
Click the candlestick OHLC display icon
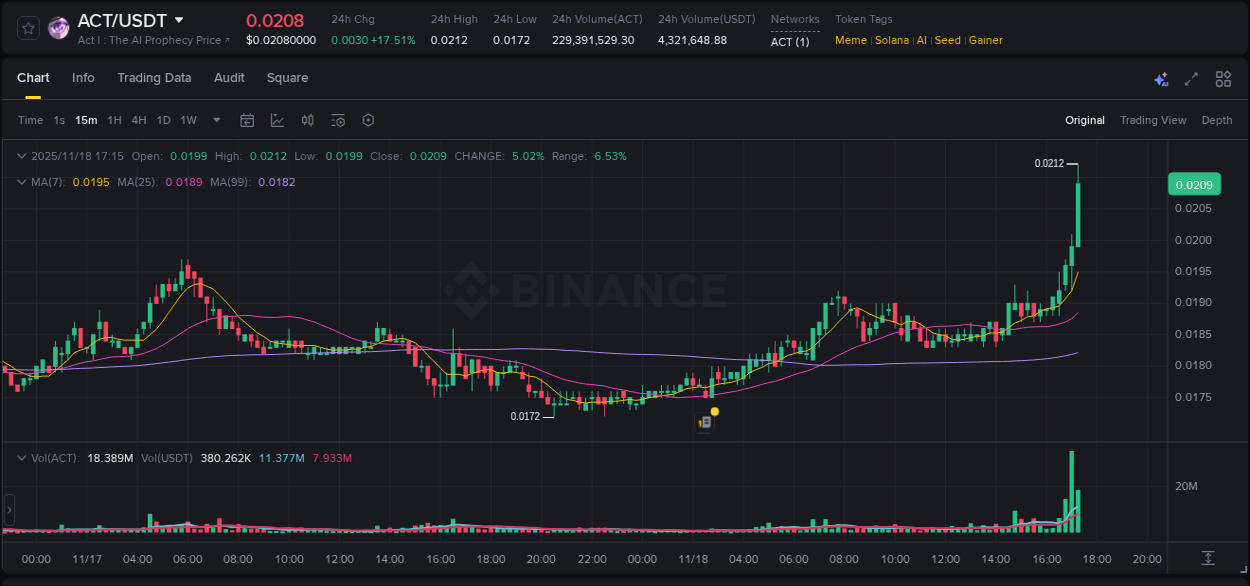308,120
